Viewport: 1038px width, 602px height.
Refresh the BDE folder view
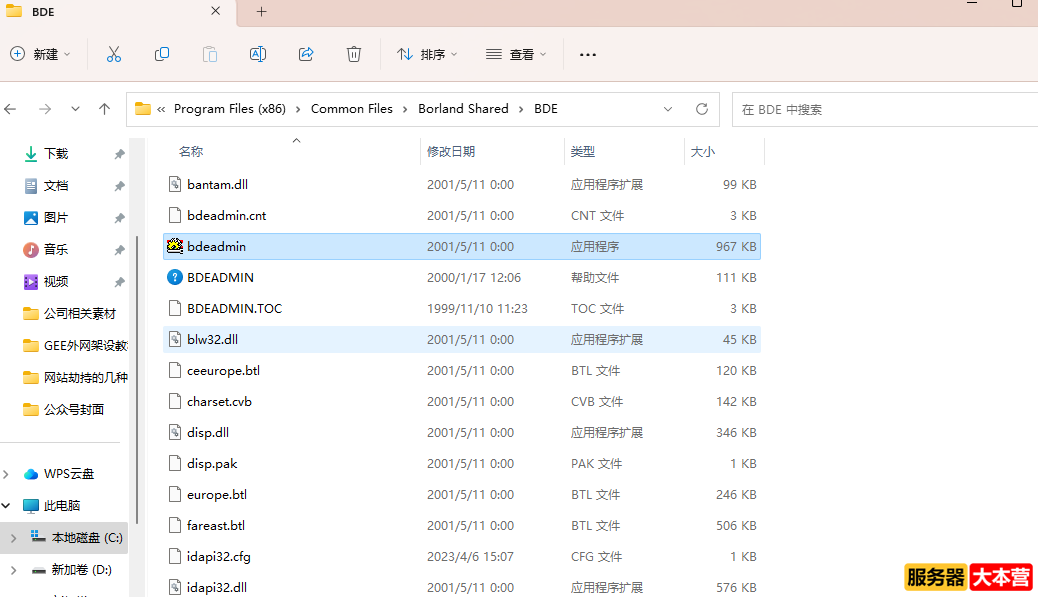(702, 109)
